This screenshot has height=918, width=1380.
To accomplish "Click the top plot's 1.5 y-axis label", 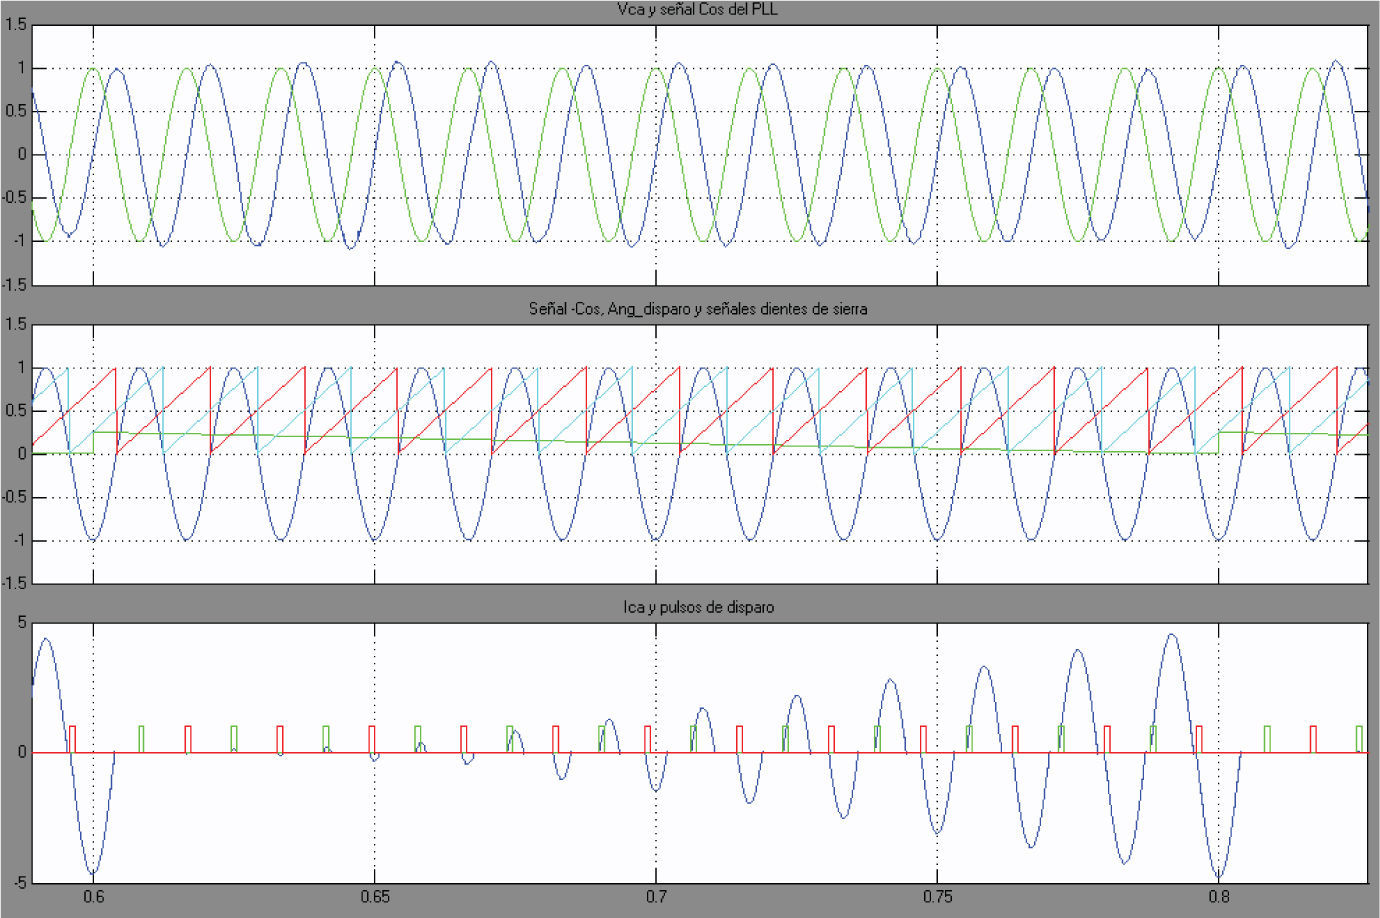I will 16,25.
